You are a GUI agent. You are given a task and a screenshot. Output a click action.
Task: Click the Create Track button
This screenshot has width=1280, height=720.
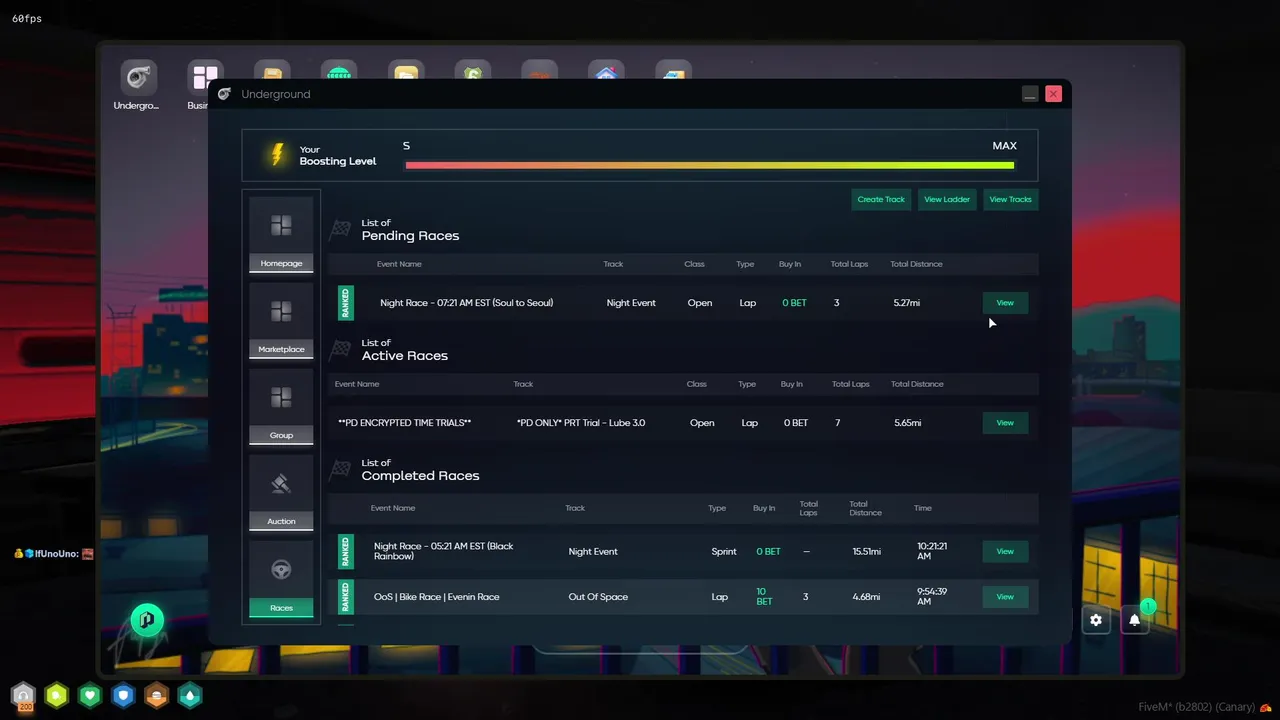click(881, 199)
